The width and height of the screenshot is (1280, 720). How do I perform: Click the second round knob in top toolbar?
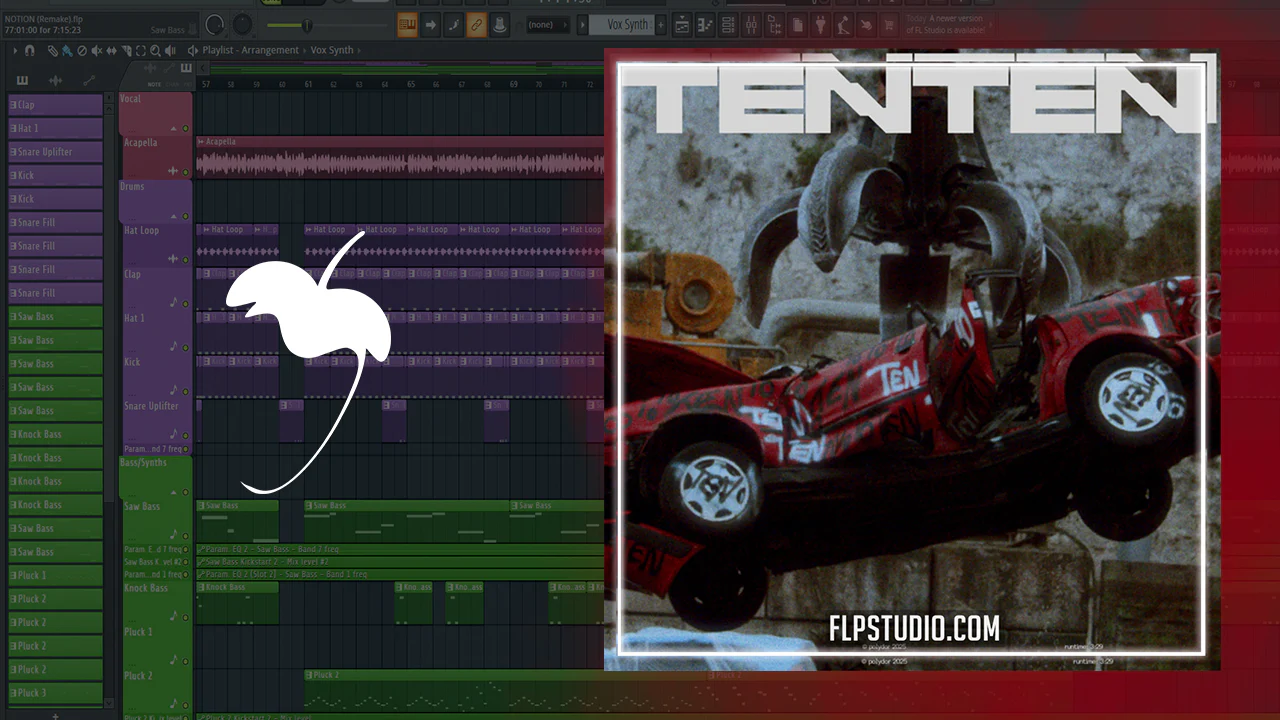pos(244,25)
